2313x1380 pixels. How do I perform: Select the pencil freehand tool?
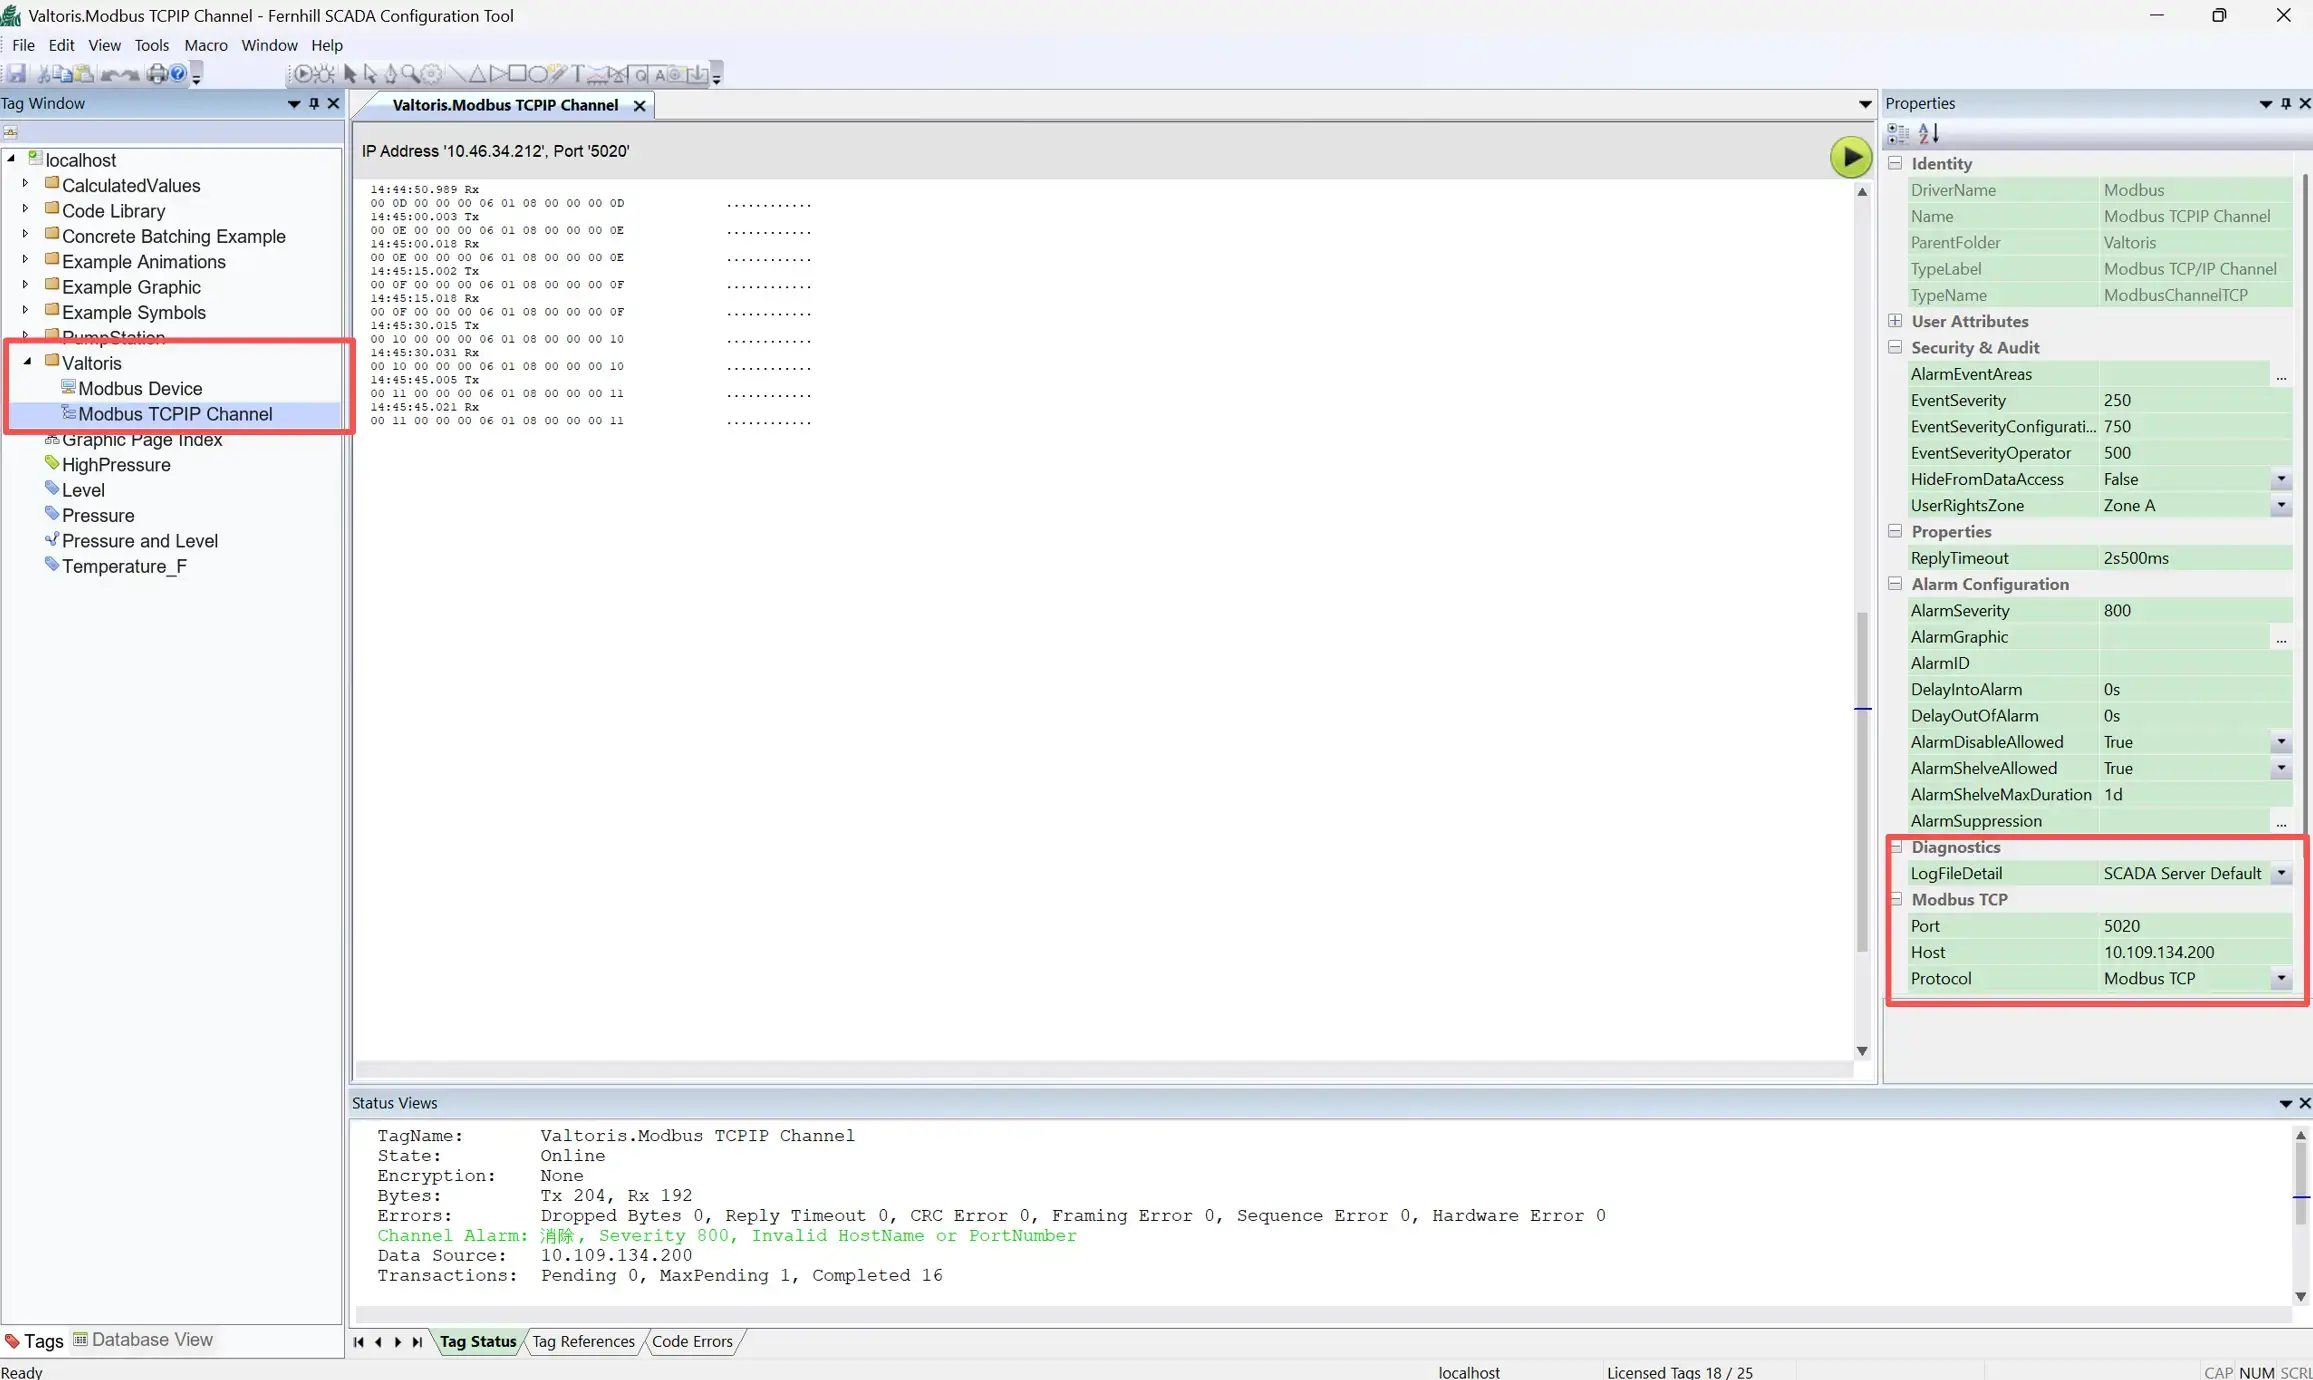[558, 73]
